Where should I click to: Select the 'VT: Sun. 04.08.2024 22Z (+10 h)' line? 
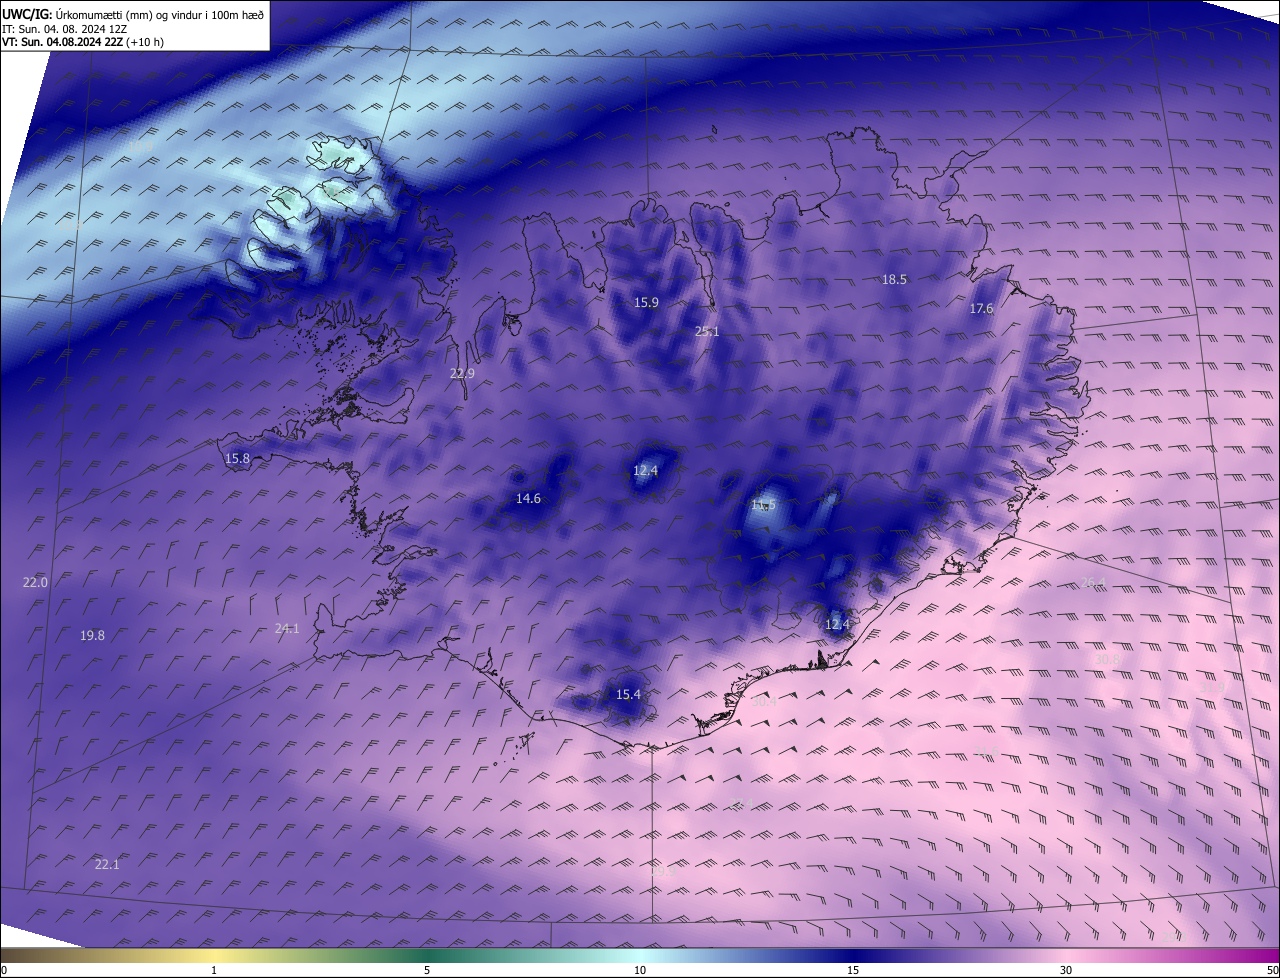pos(83,42)
